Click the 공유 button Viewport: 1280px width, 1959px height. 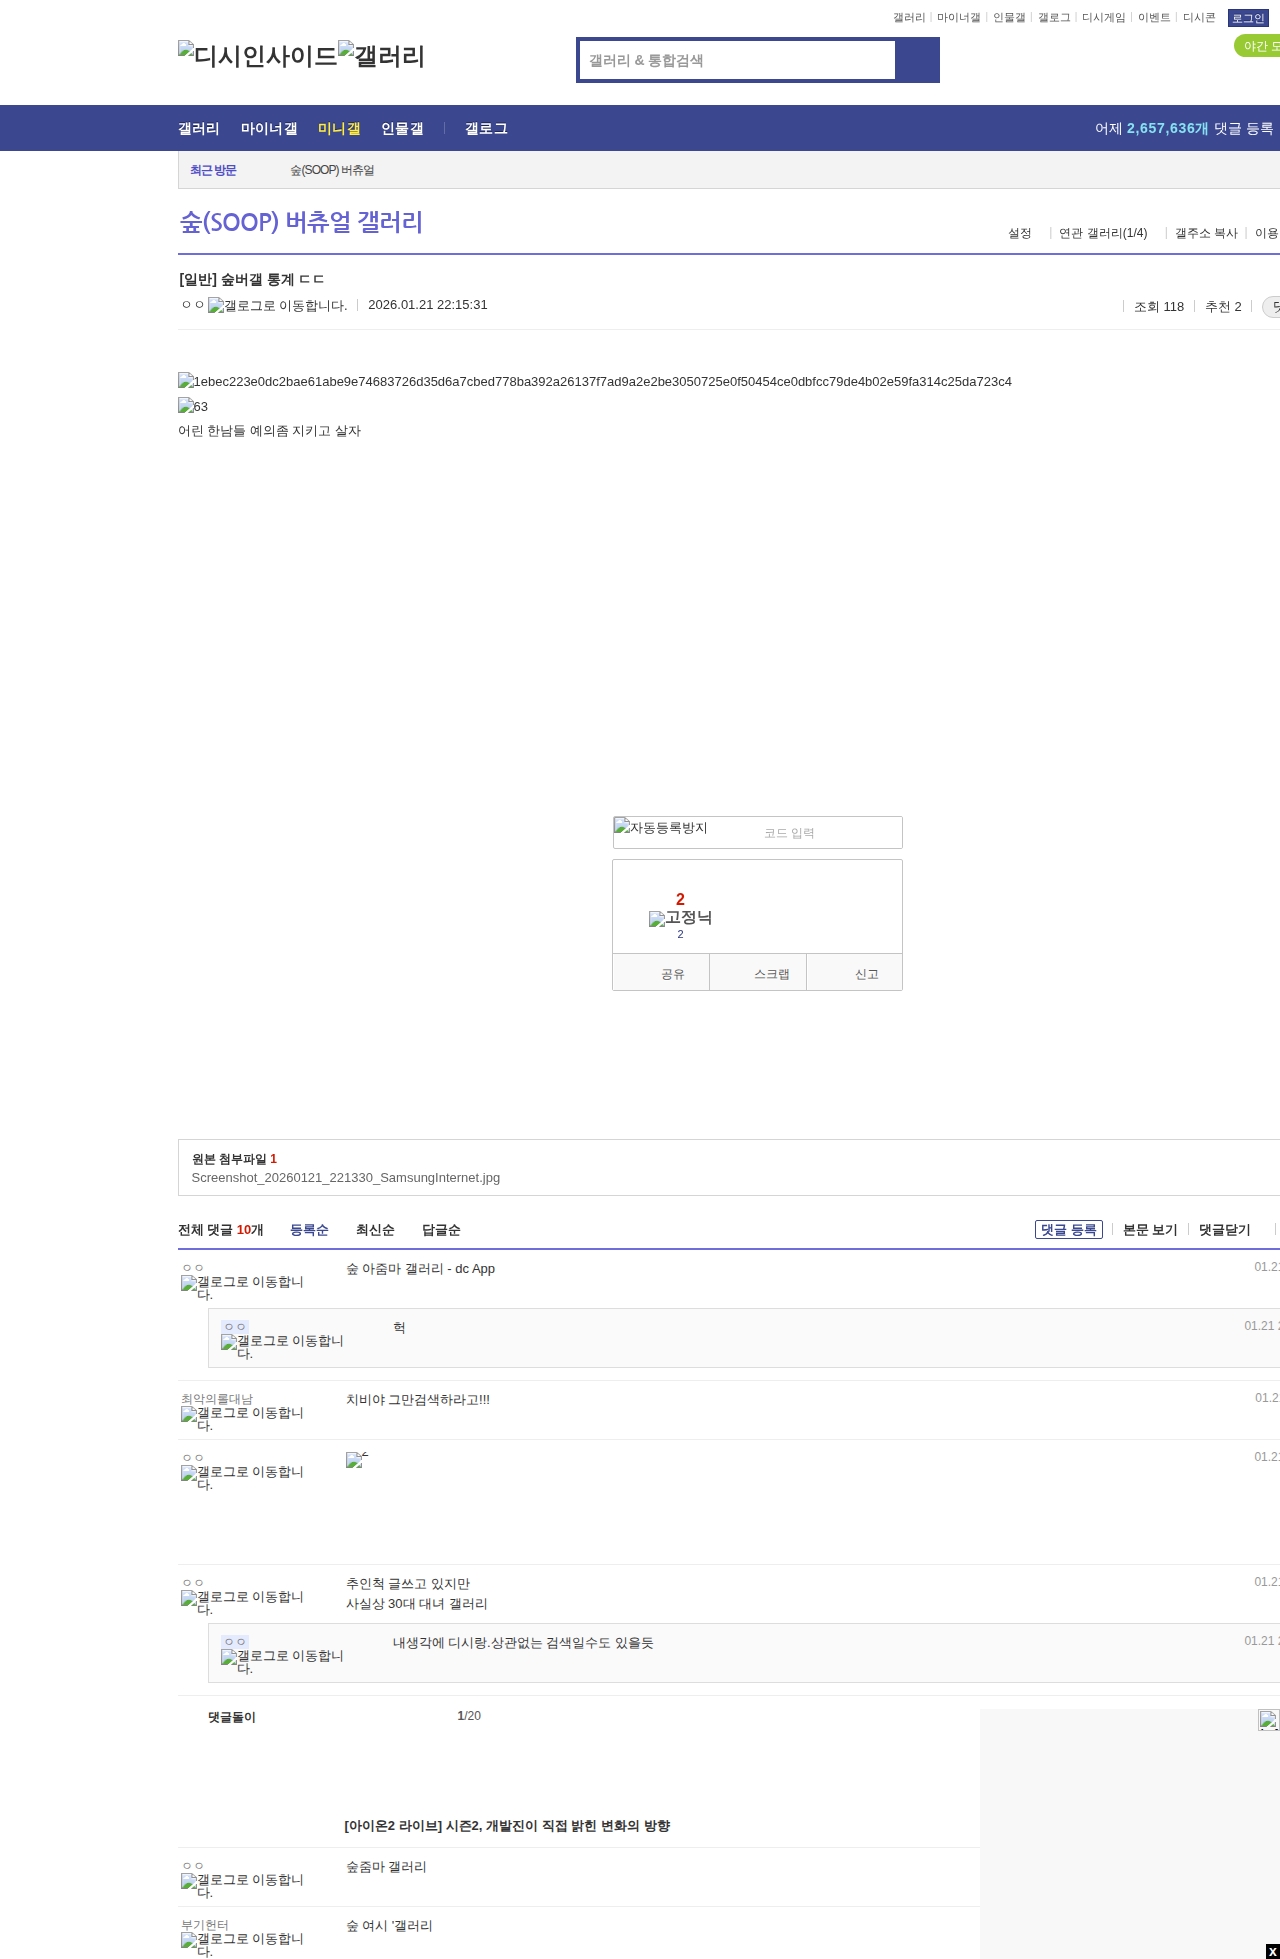[x=662, y=973]
